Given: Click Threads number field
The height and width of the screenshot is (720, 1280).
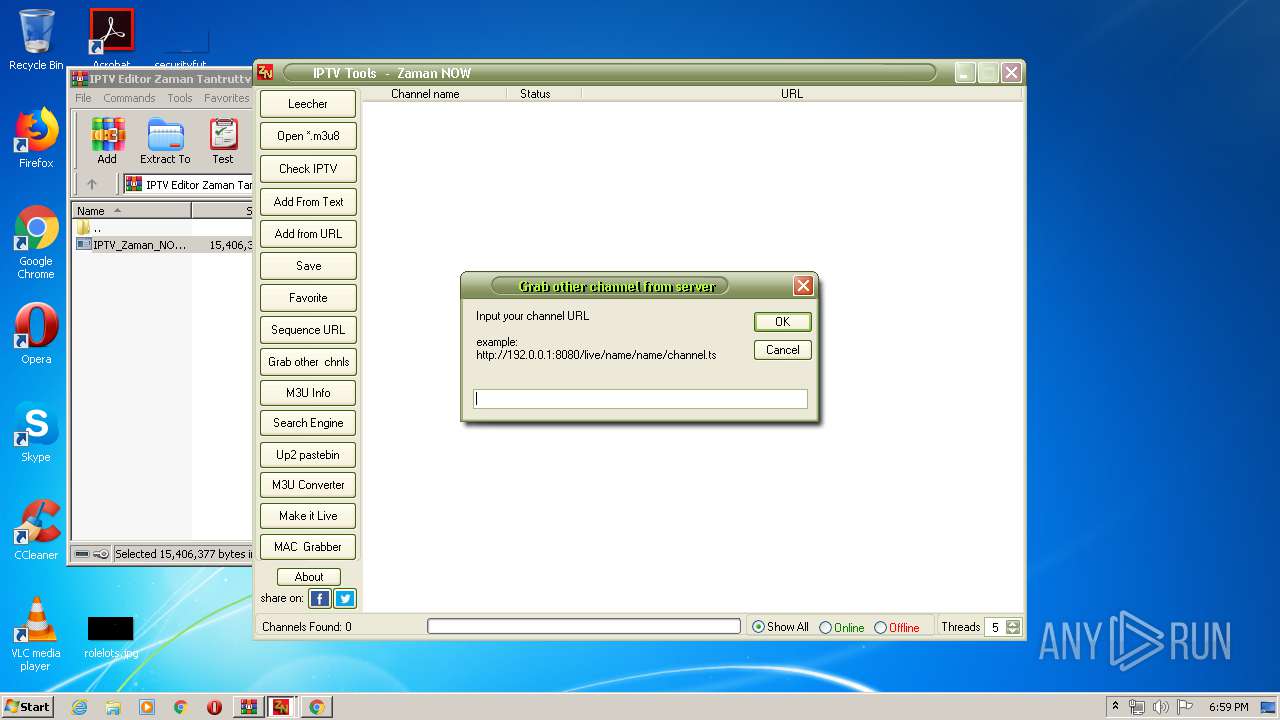Looking at the screenshot, I should tap(995, 627).
